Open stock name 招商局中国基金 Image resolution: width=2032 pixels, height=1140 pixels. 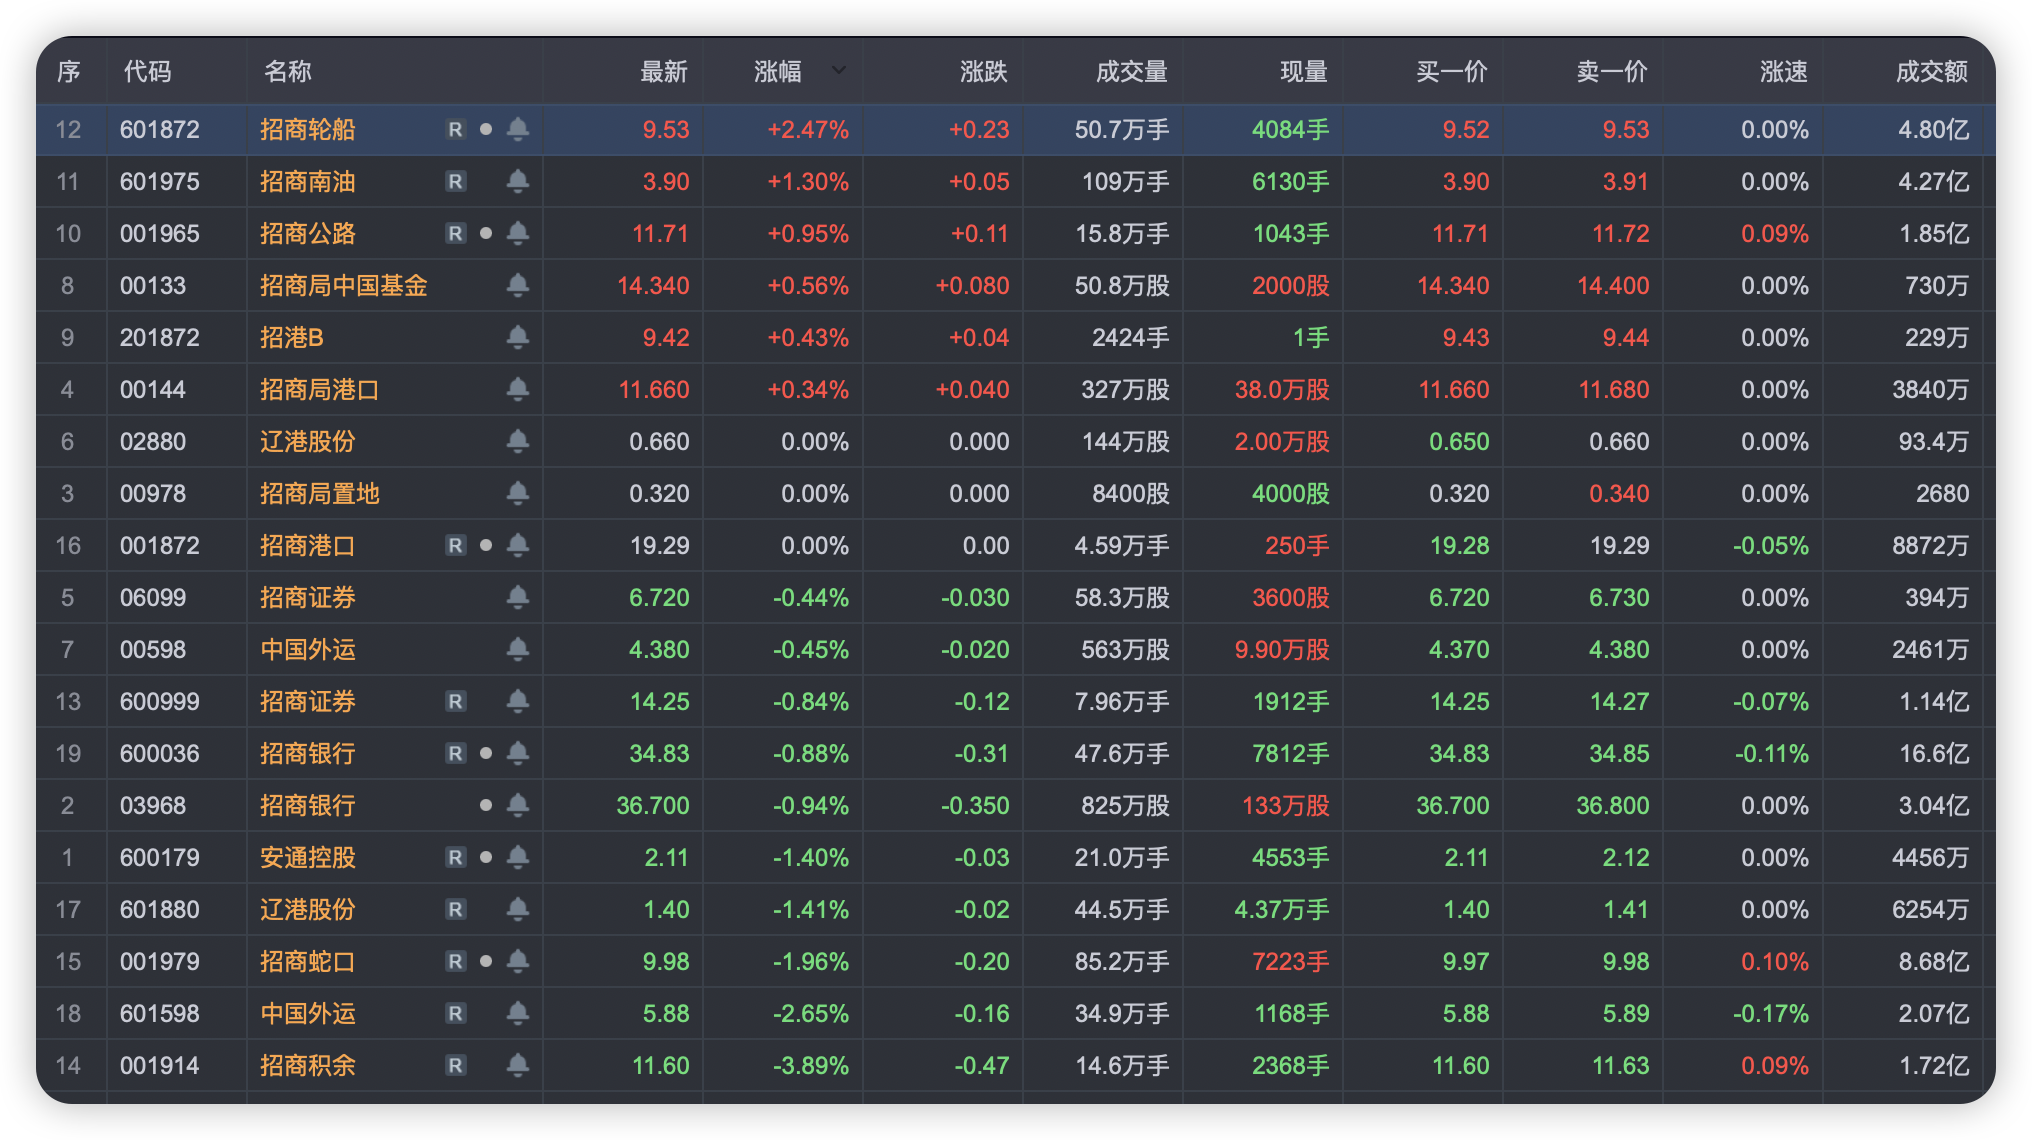click(344, 285)
